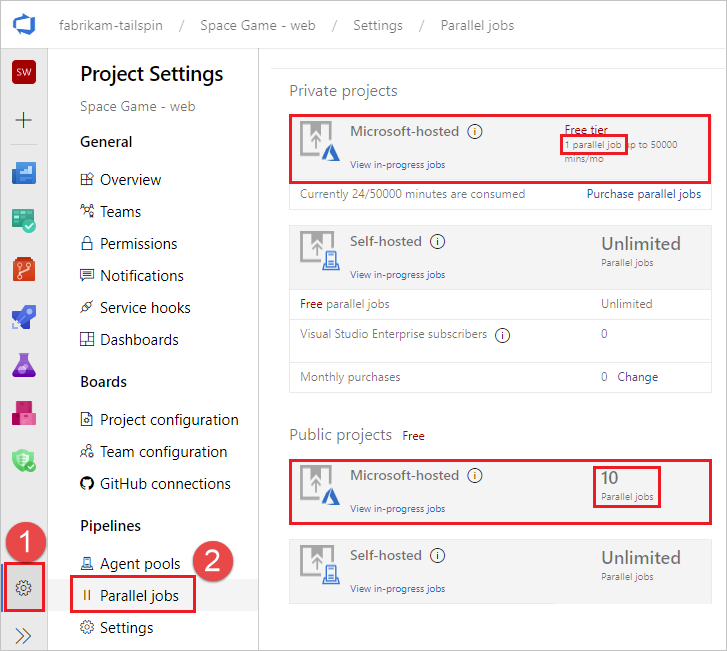This screenshot has width=727, height=651.
Task: Click the SW project avatar tile
Action: pos(24,72)
